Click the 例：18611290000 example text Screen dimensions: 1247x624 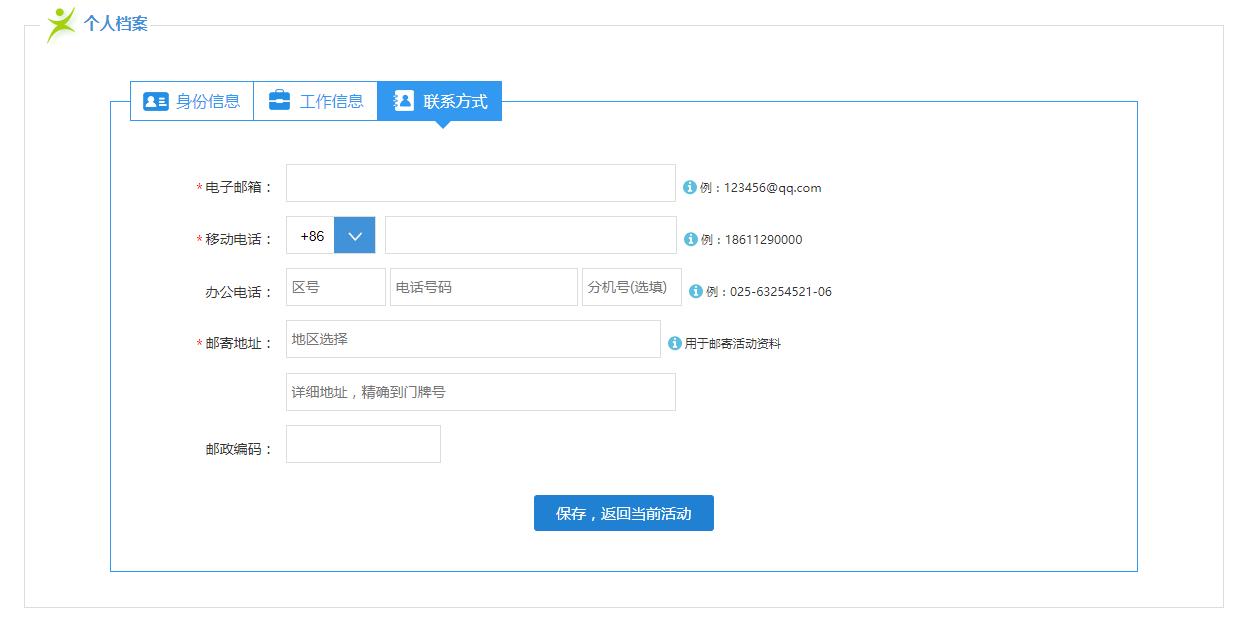[752, 239]
